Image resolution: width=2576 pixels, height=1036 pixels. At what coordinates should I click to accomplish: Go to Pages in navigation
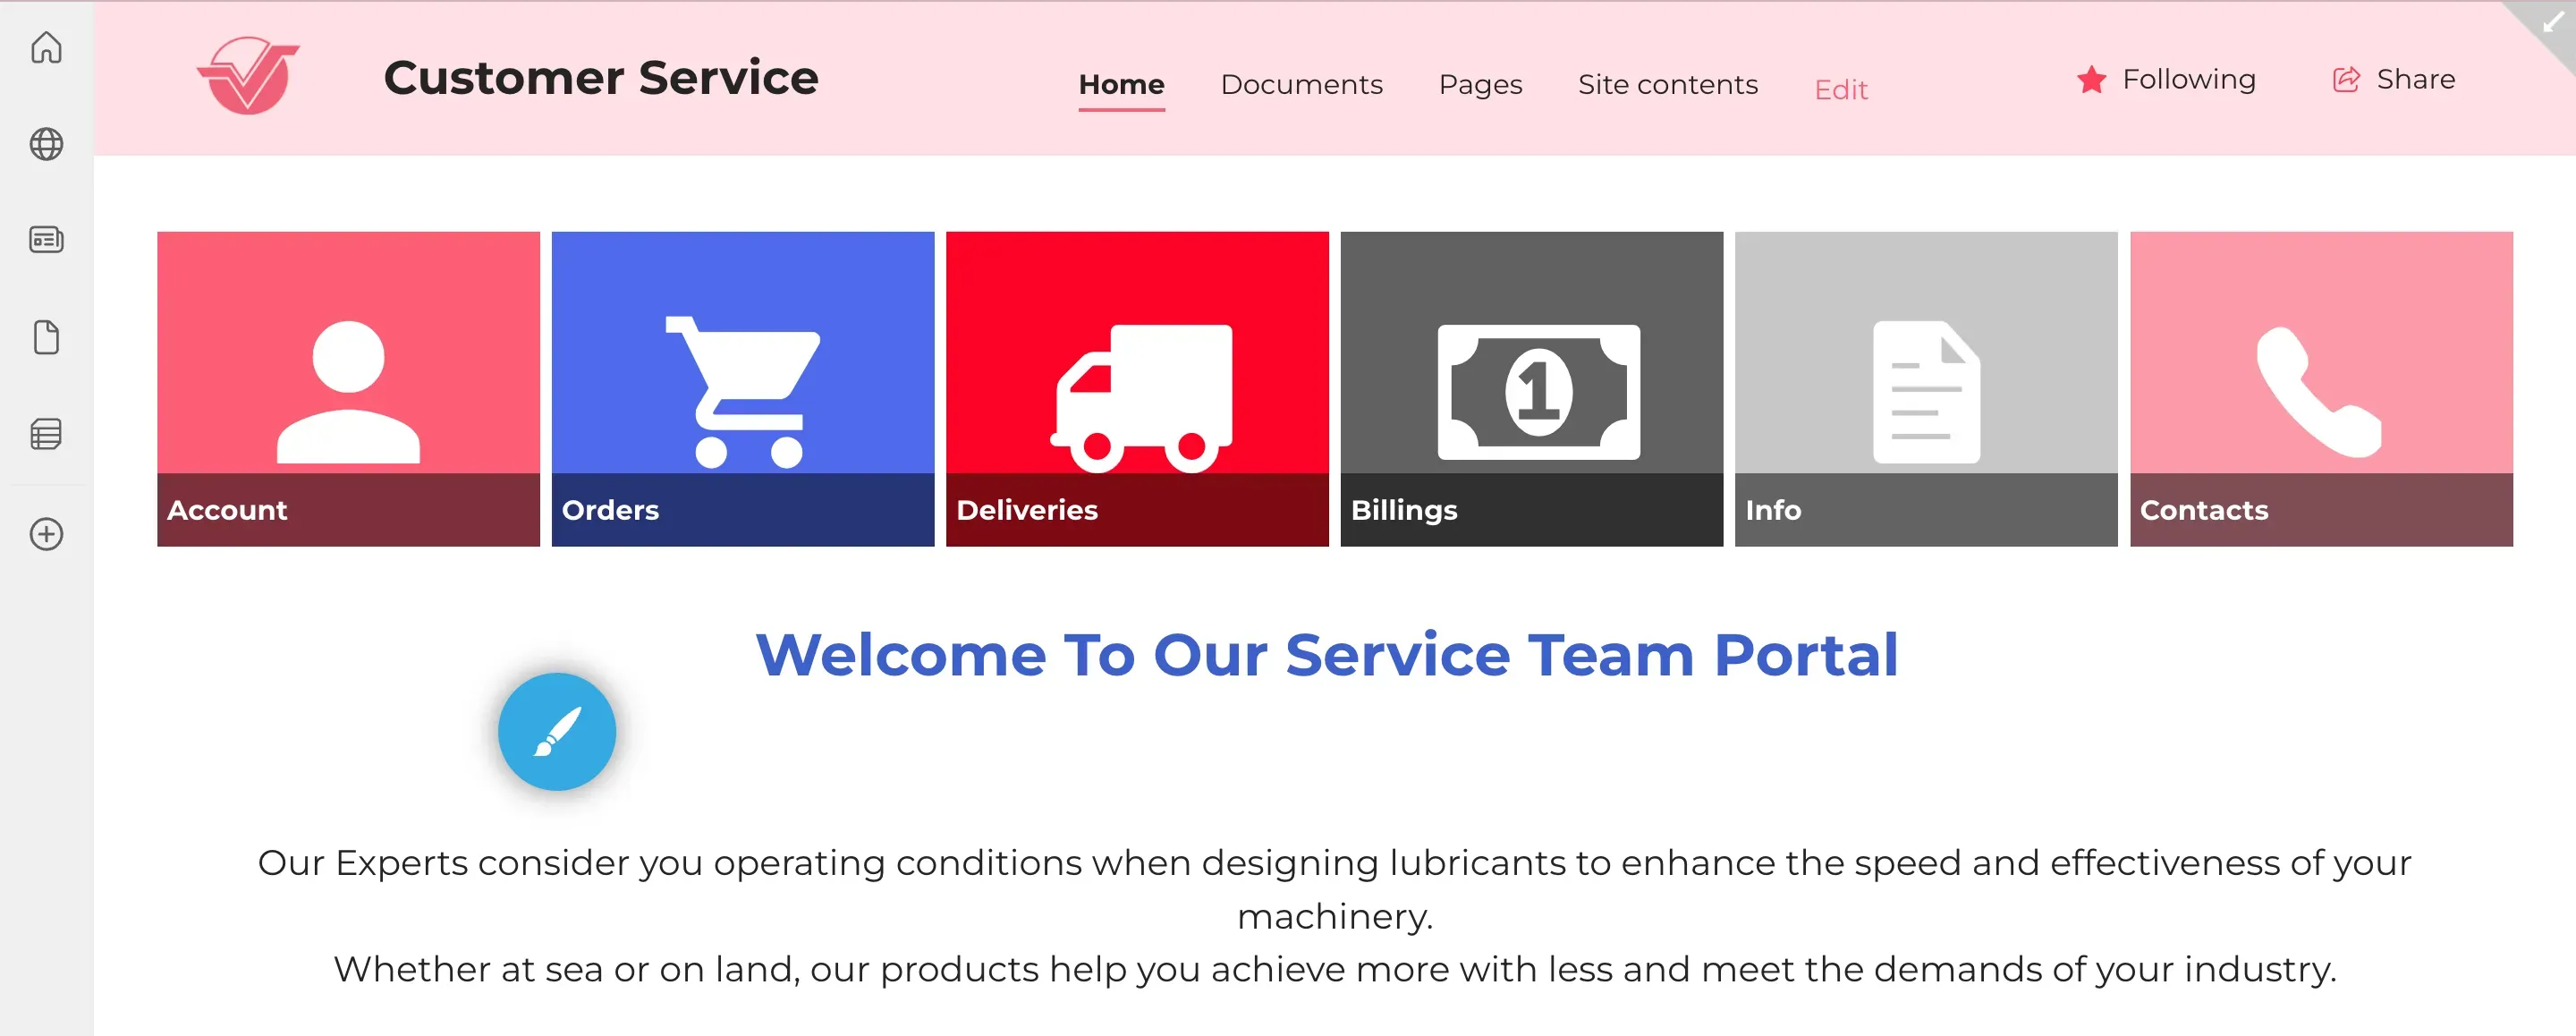point(1480,85)
